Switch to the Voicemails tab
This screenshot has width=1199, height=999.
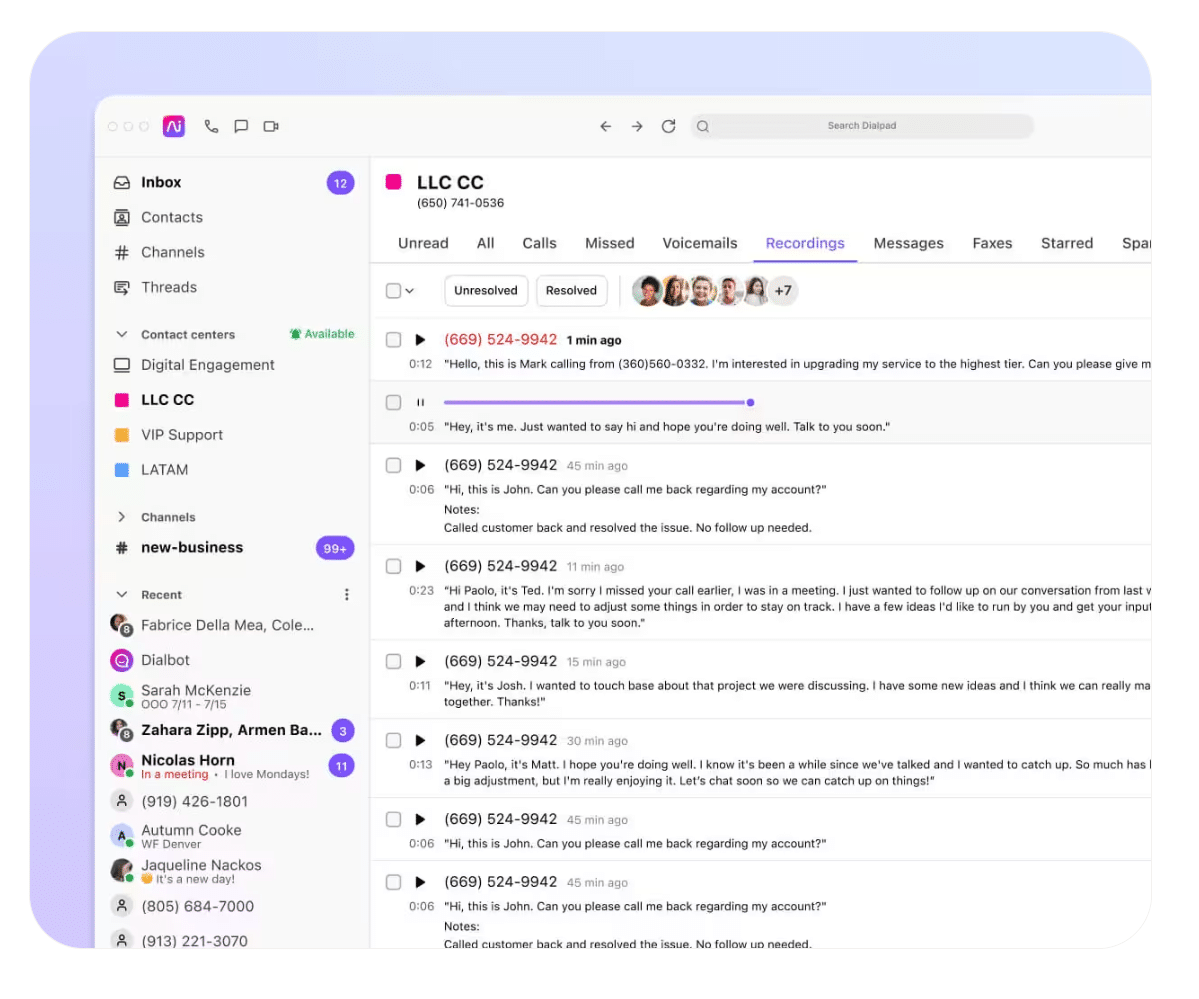click(700, 243)
